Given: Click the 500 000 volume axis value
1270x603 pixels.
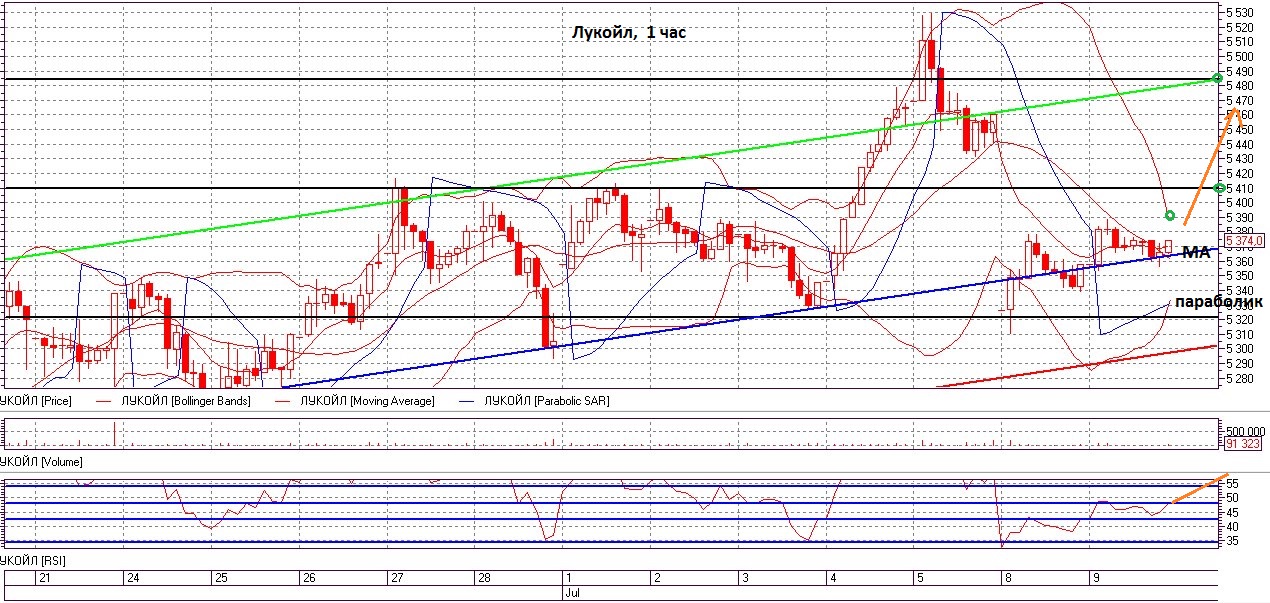Looking at the screenshot, I should [x=1245, y=431].
